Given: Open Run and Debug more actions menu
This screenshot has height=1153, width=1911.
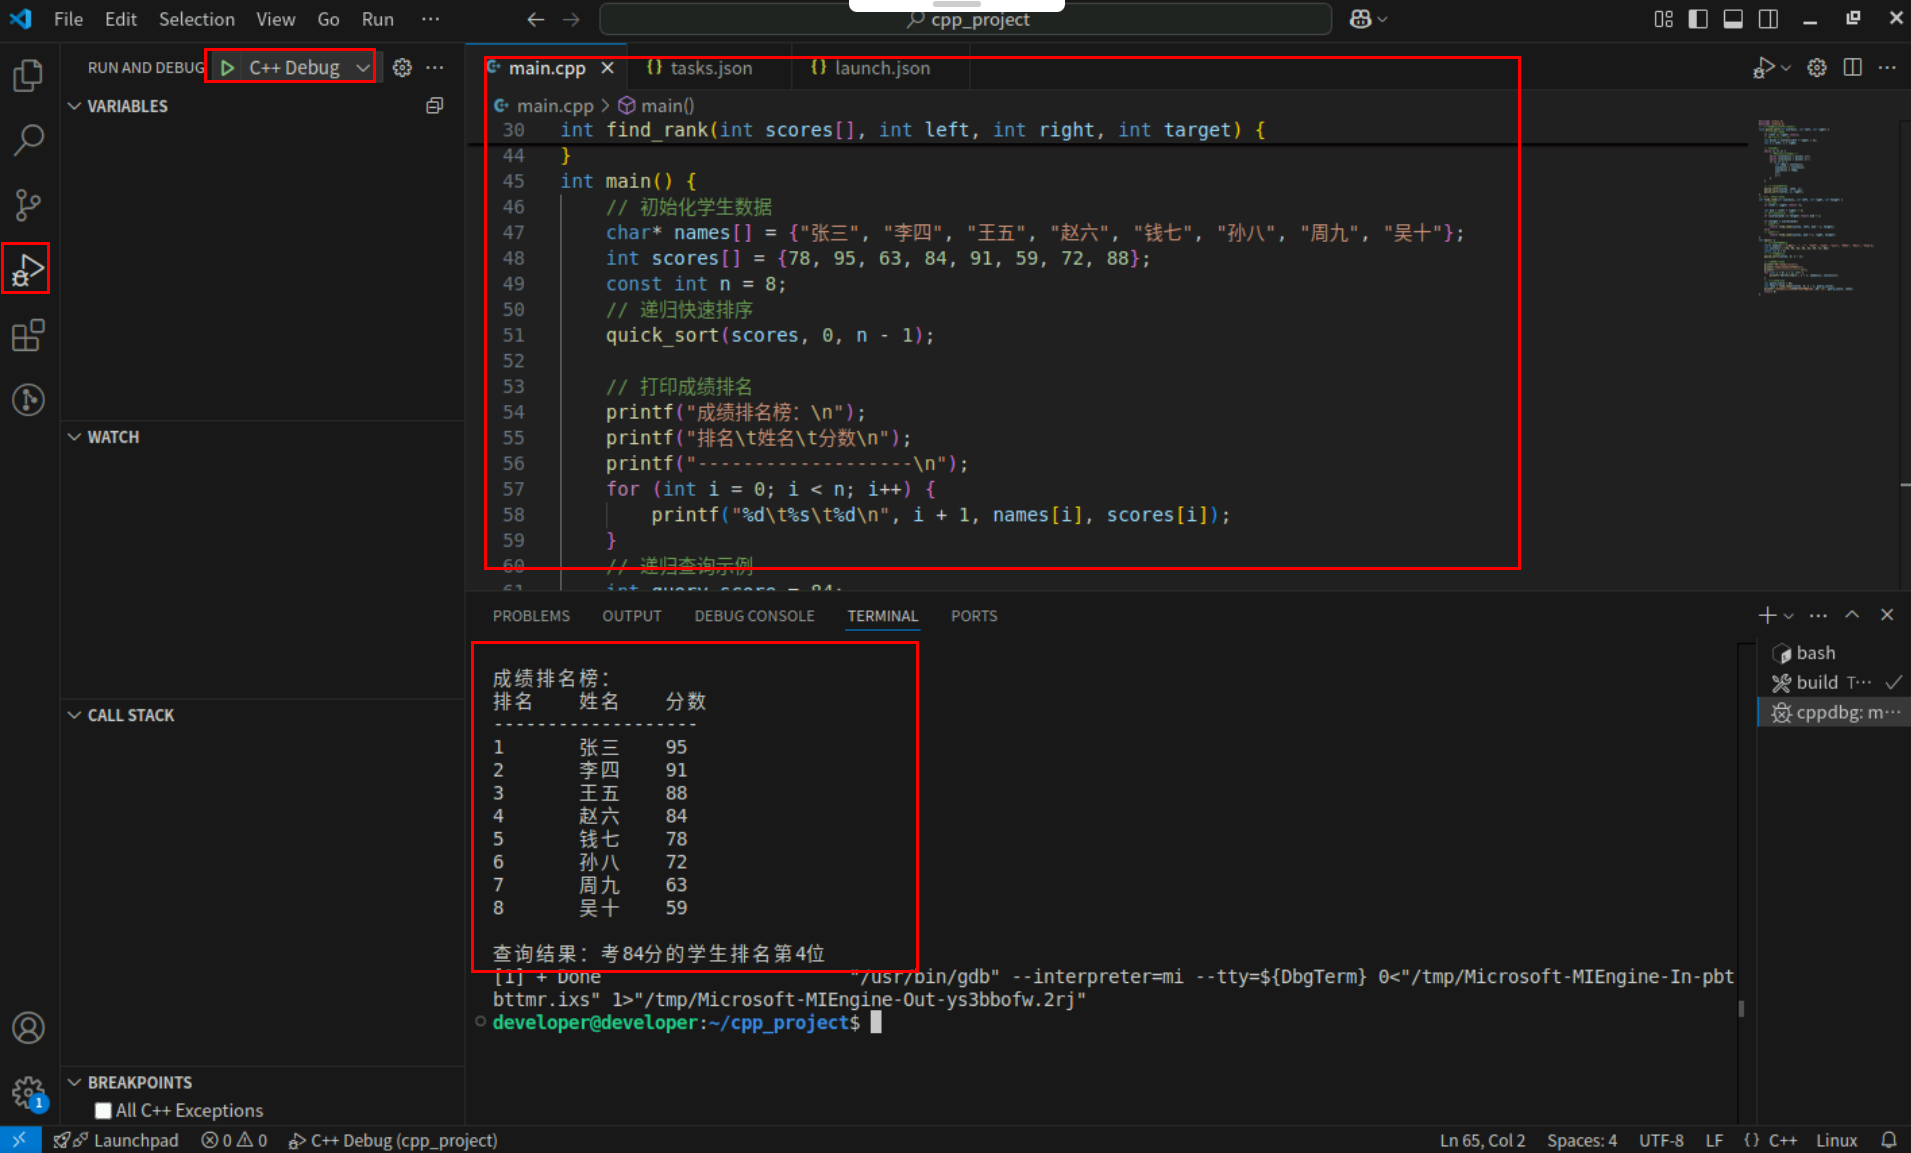Looking at the screenshot, I should coord(435,67).
